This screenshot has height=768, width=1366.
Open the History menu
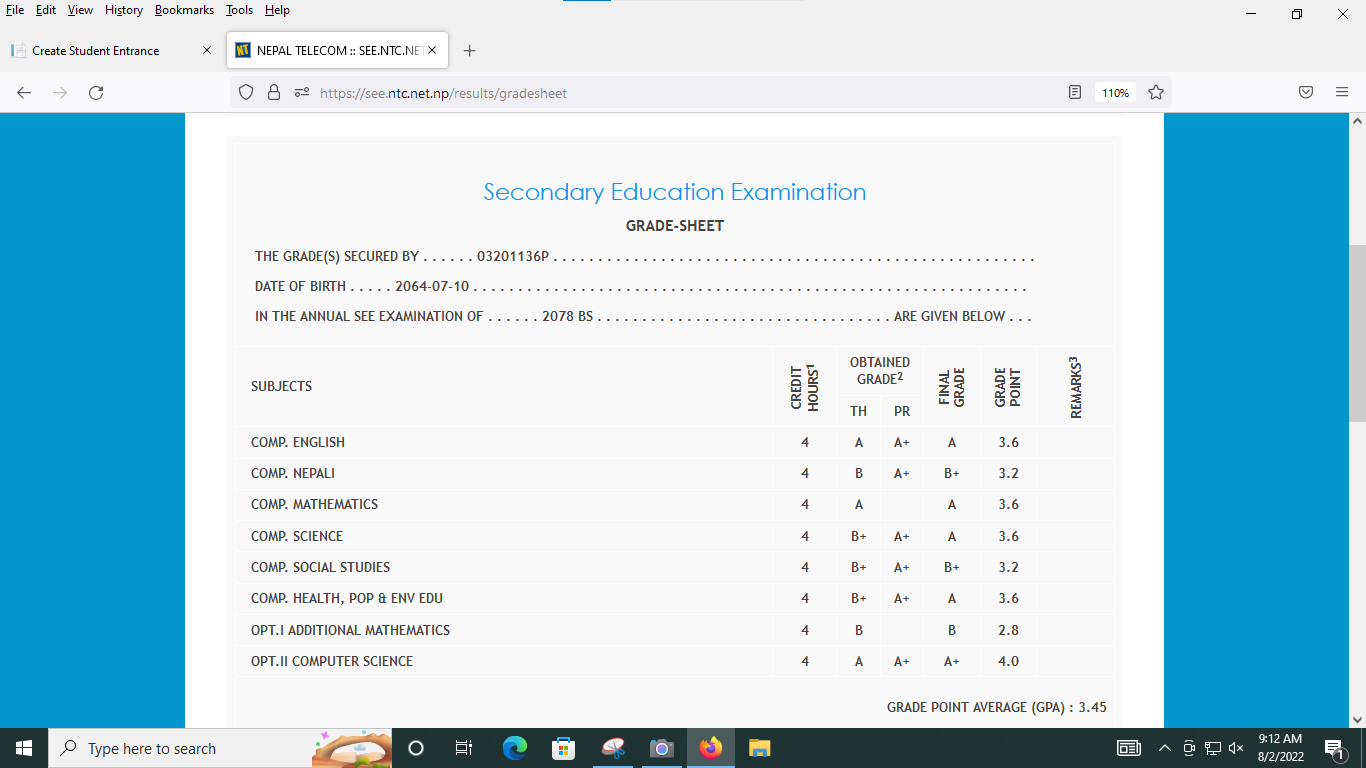point(123,10)
